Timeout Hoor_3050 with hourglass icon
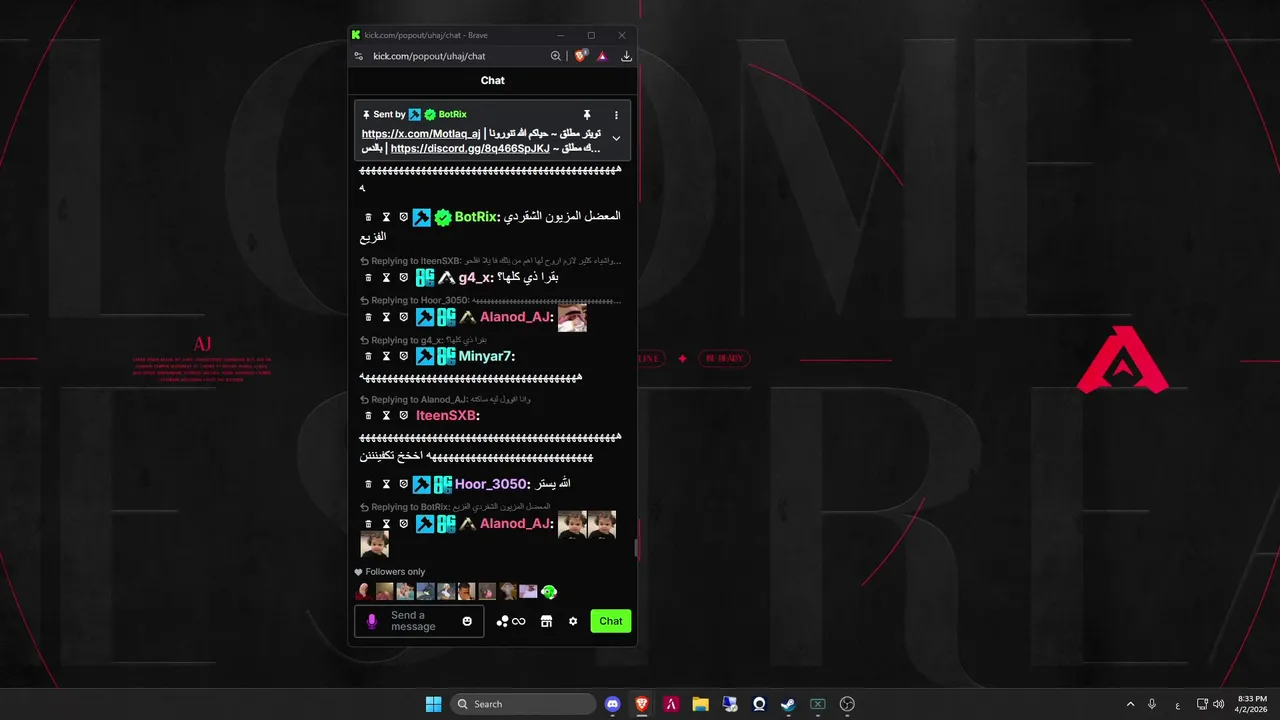 (386, 484)
